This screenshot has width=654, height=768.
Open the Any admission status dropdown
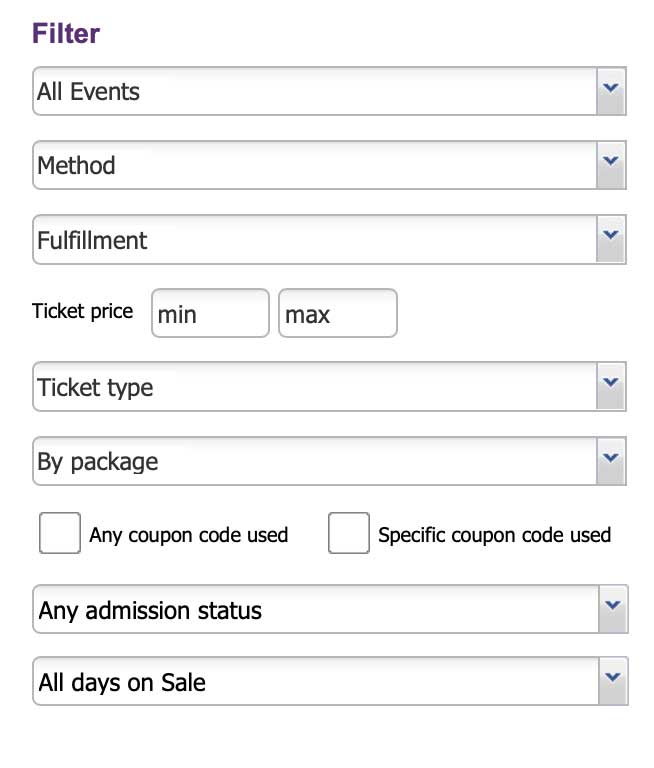click(x=330, y=609)
